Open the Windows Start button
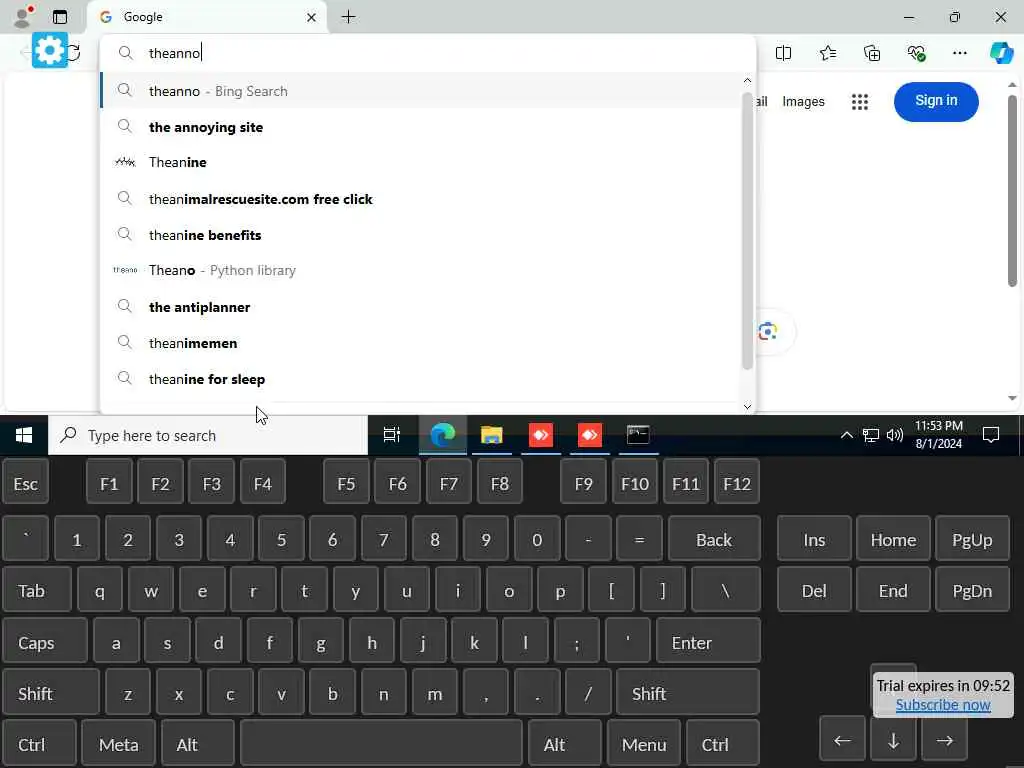Viewport: 1024px width, 768px height. pyautogui.click(x=24, y=435)
